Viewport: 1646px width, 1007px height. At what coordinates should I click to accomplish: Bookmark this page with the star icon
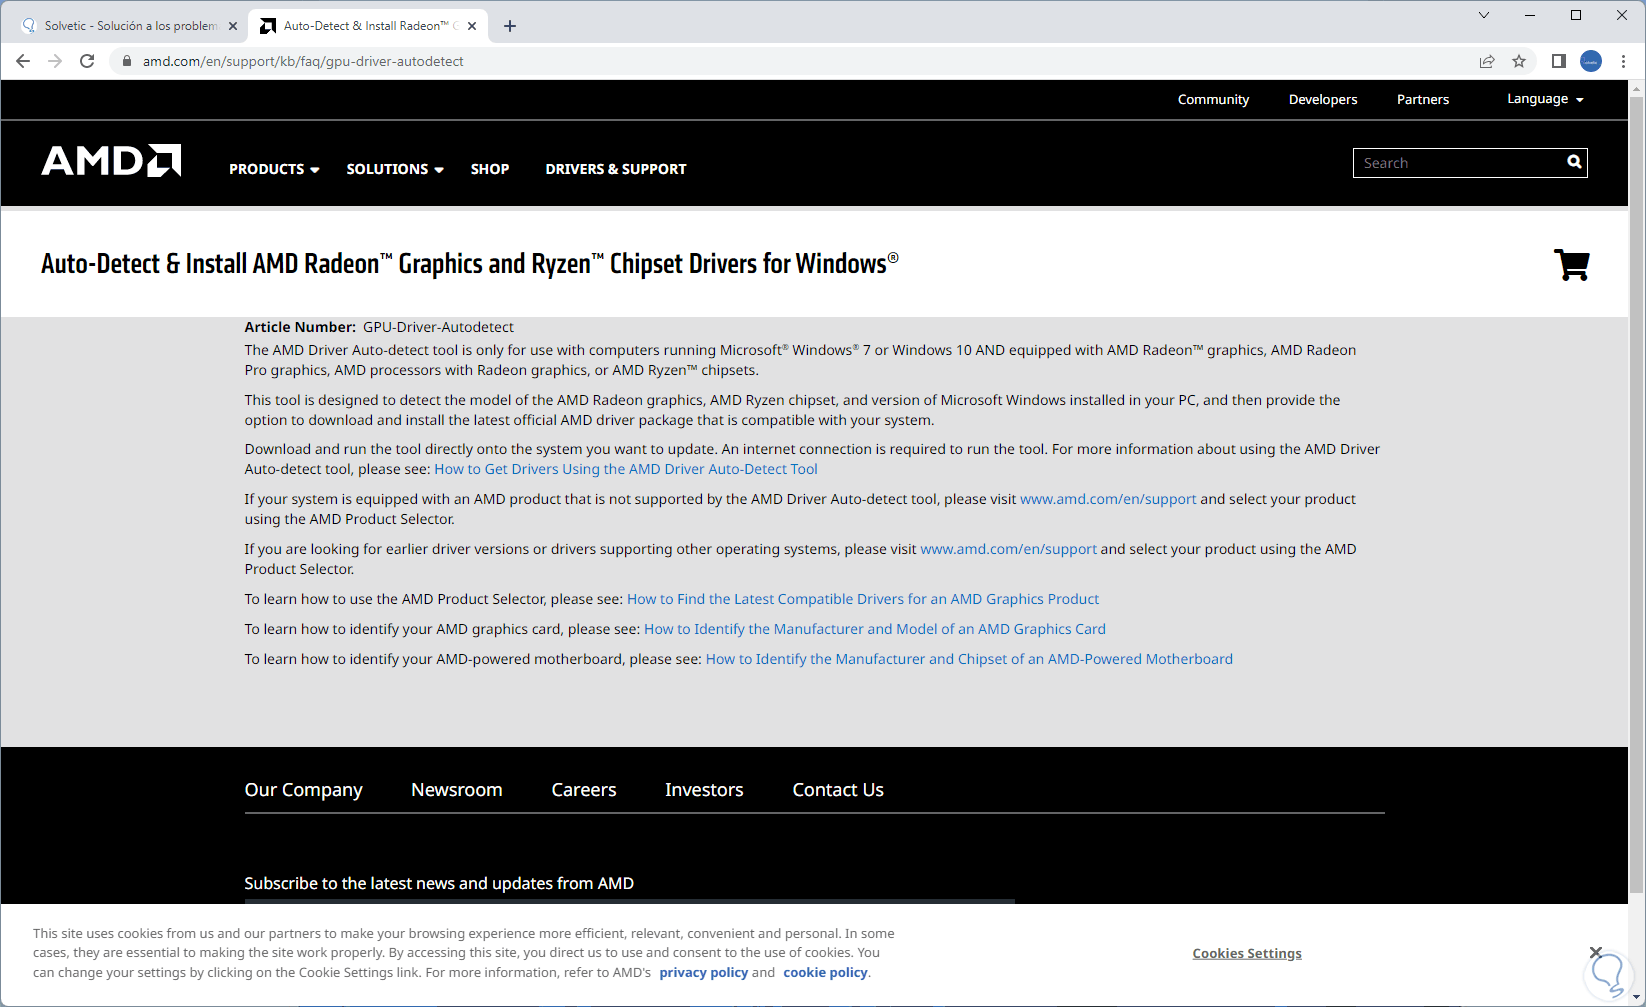[1519, 61]
